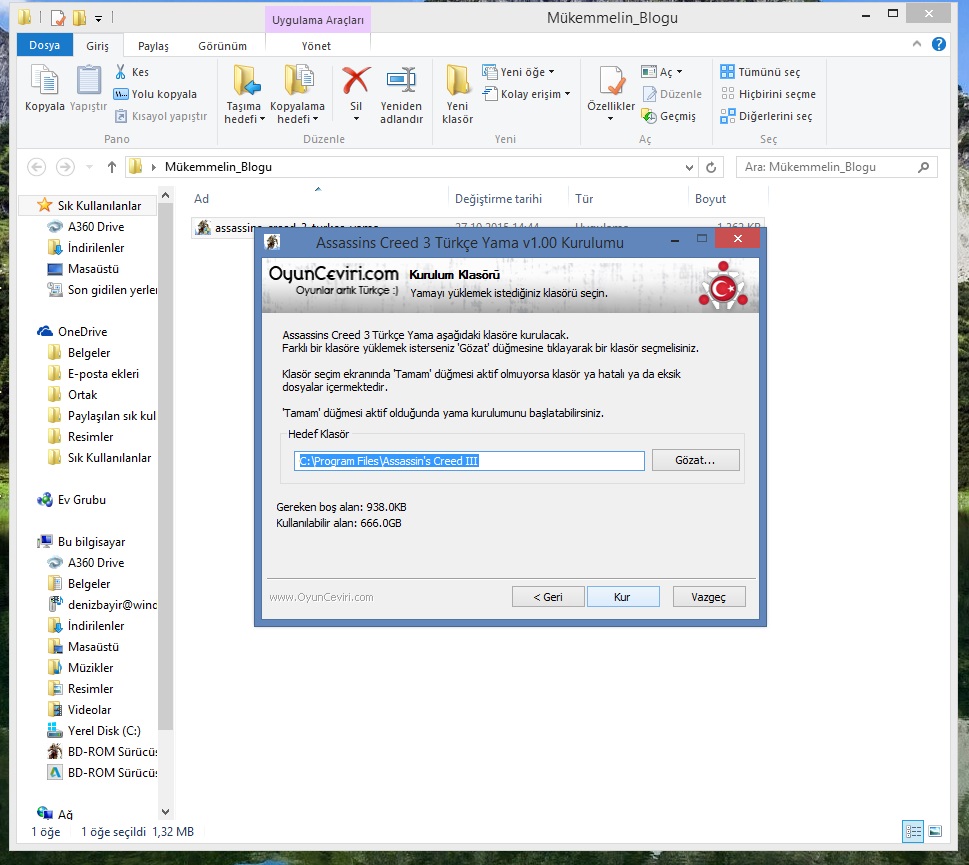Open Explorer help question mark icon

click(939, 44)
